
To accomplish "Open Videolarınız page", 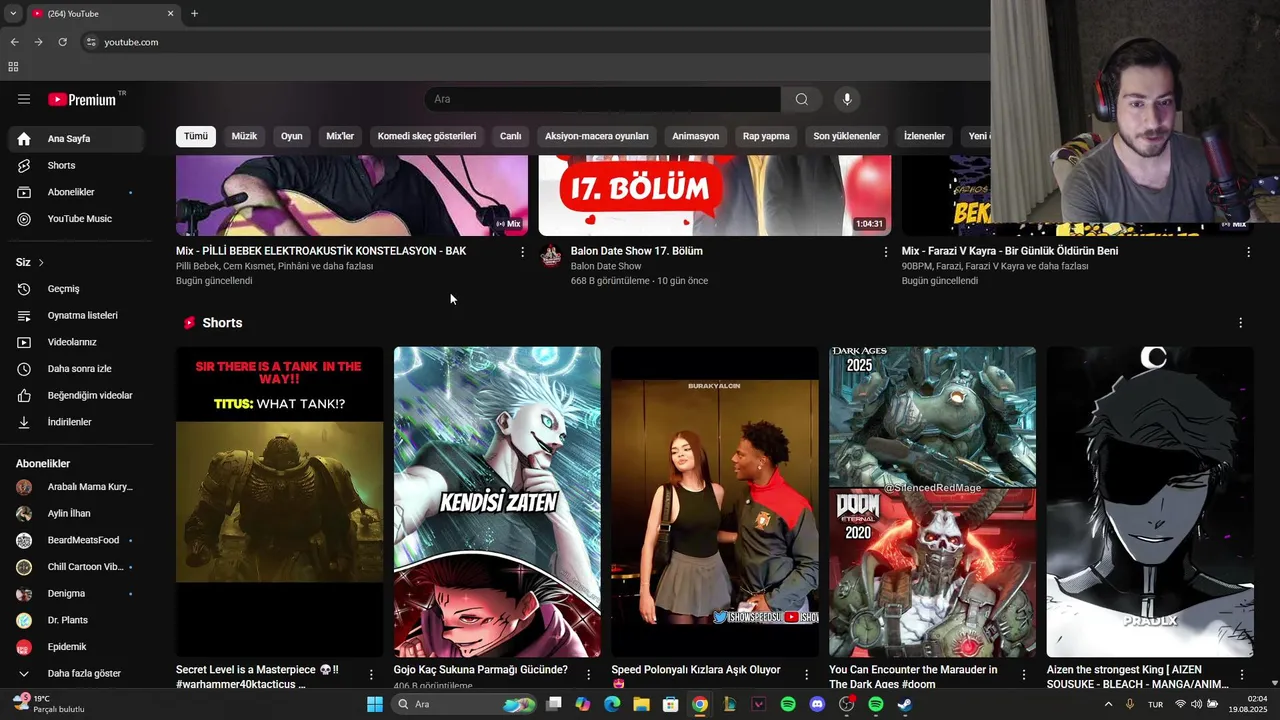I will pyautogui.click(x=77, y=342).
